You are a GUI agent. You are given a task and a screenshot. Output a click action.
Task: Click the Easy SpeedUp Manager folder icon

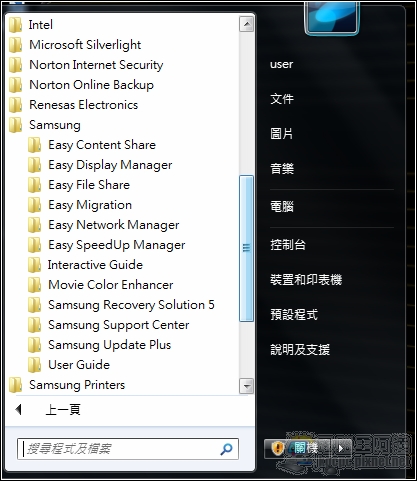34,245
